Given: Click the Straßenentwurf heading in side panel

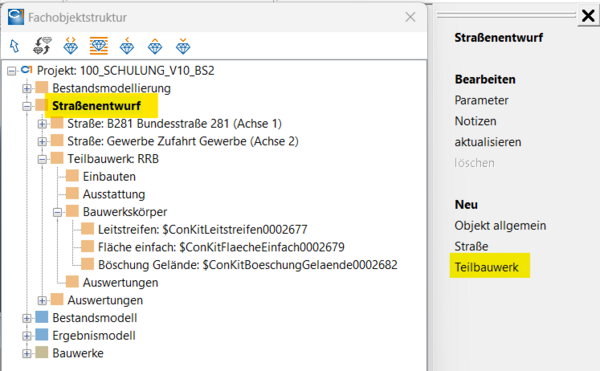Looking at the screenshot, I should tap(498, 37).
